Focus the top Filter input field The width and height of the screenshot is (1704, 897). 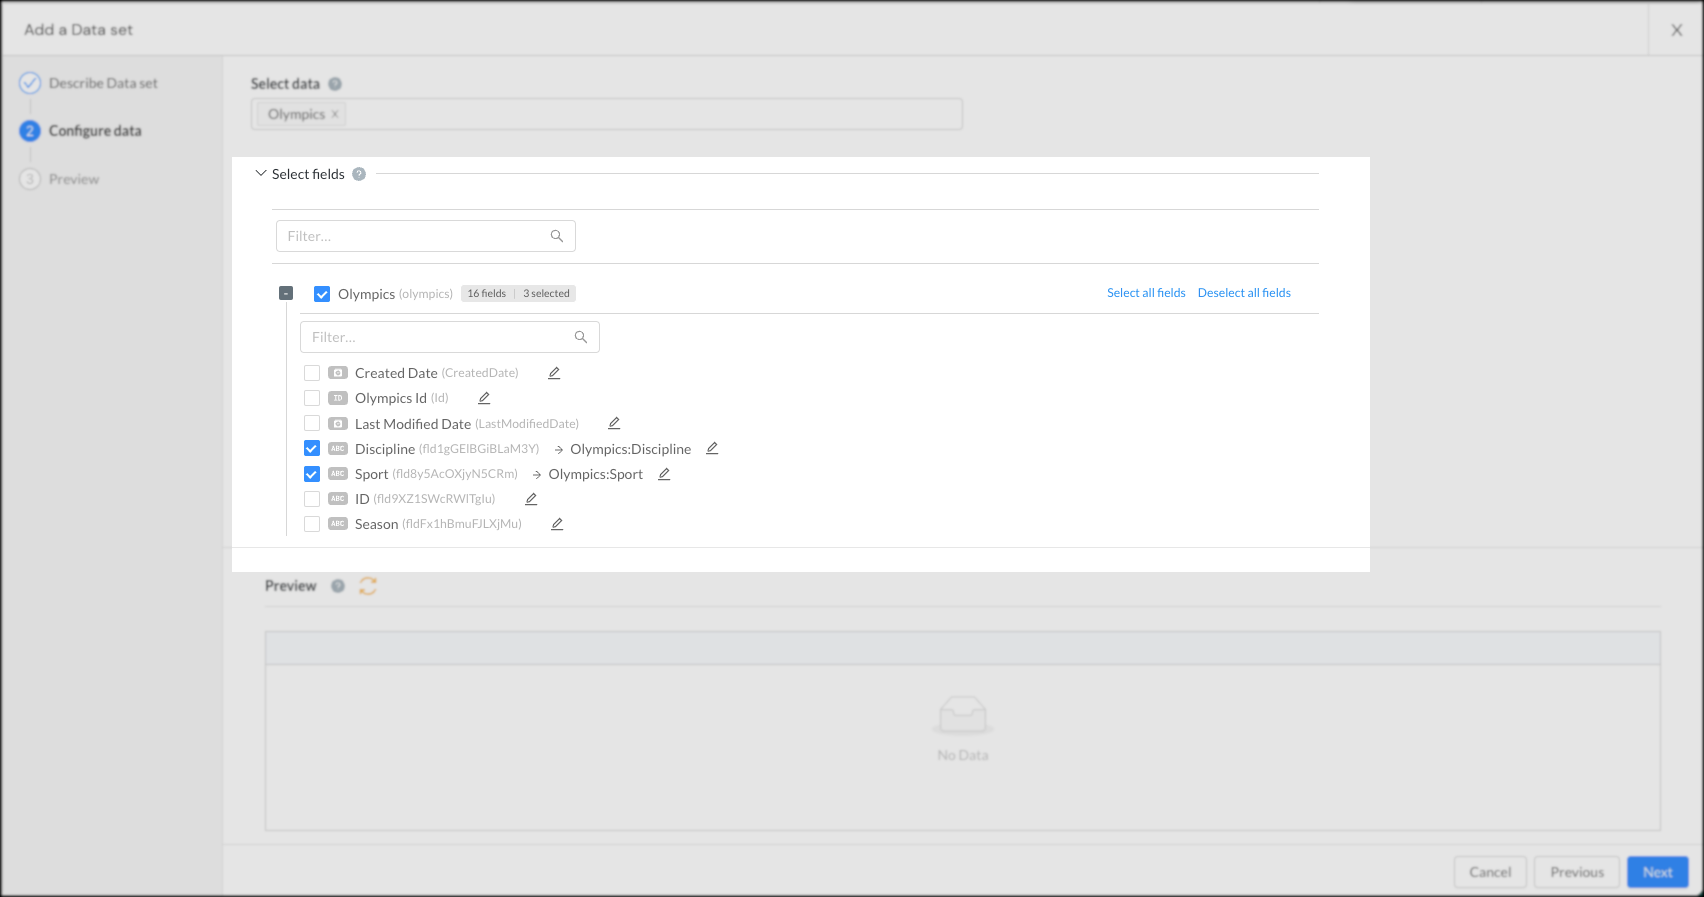[426, 236]
